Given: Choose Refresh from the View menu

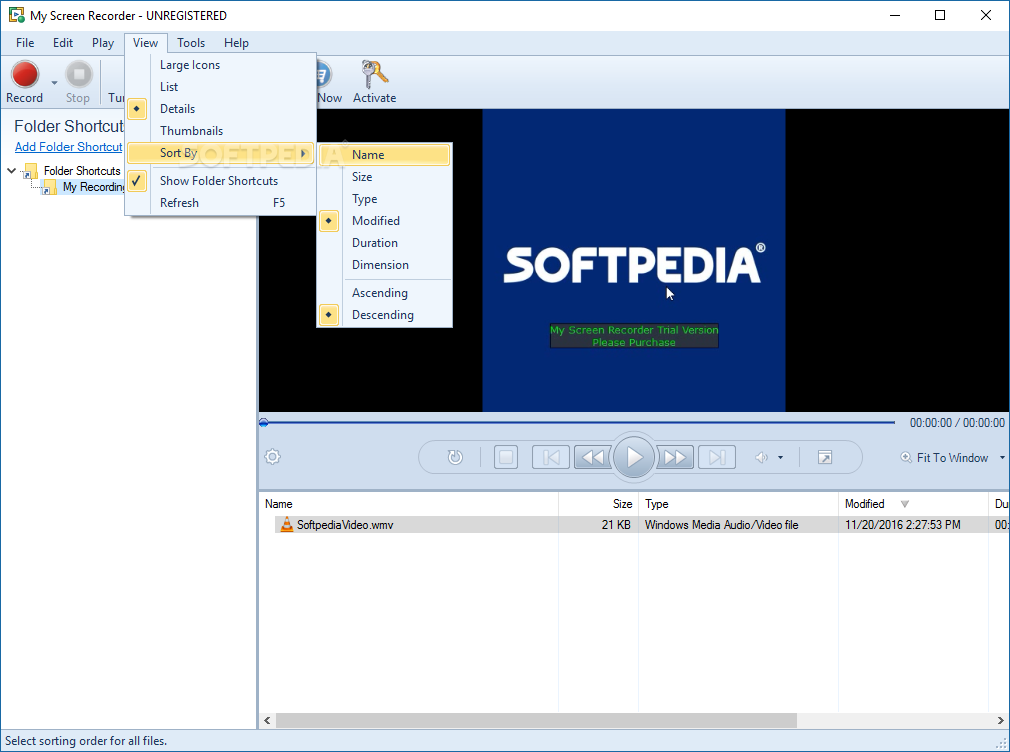Looking at the screenshot, I should 221,203.
